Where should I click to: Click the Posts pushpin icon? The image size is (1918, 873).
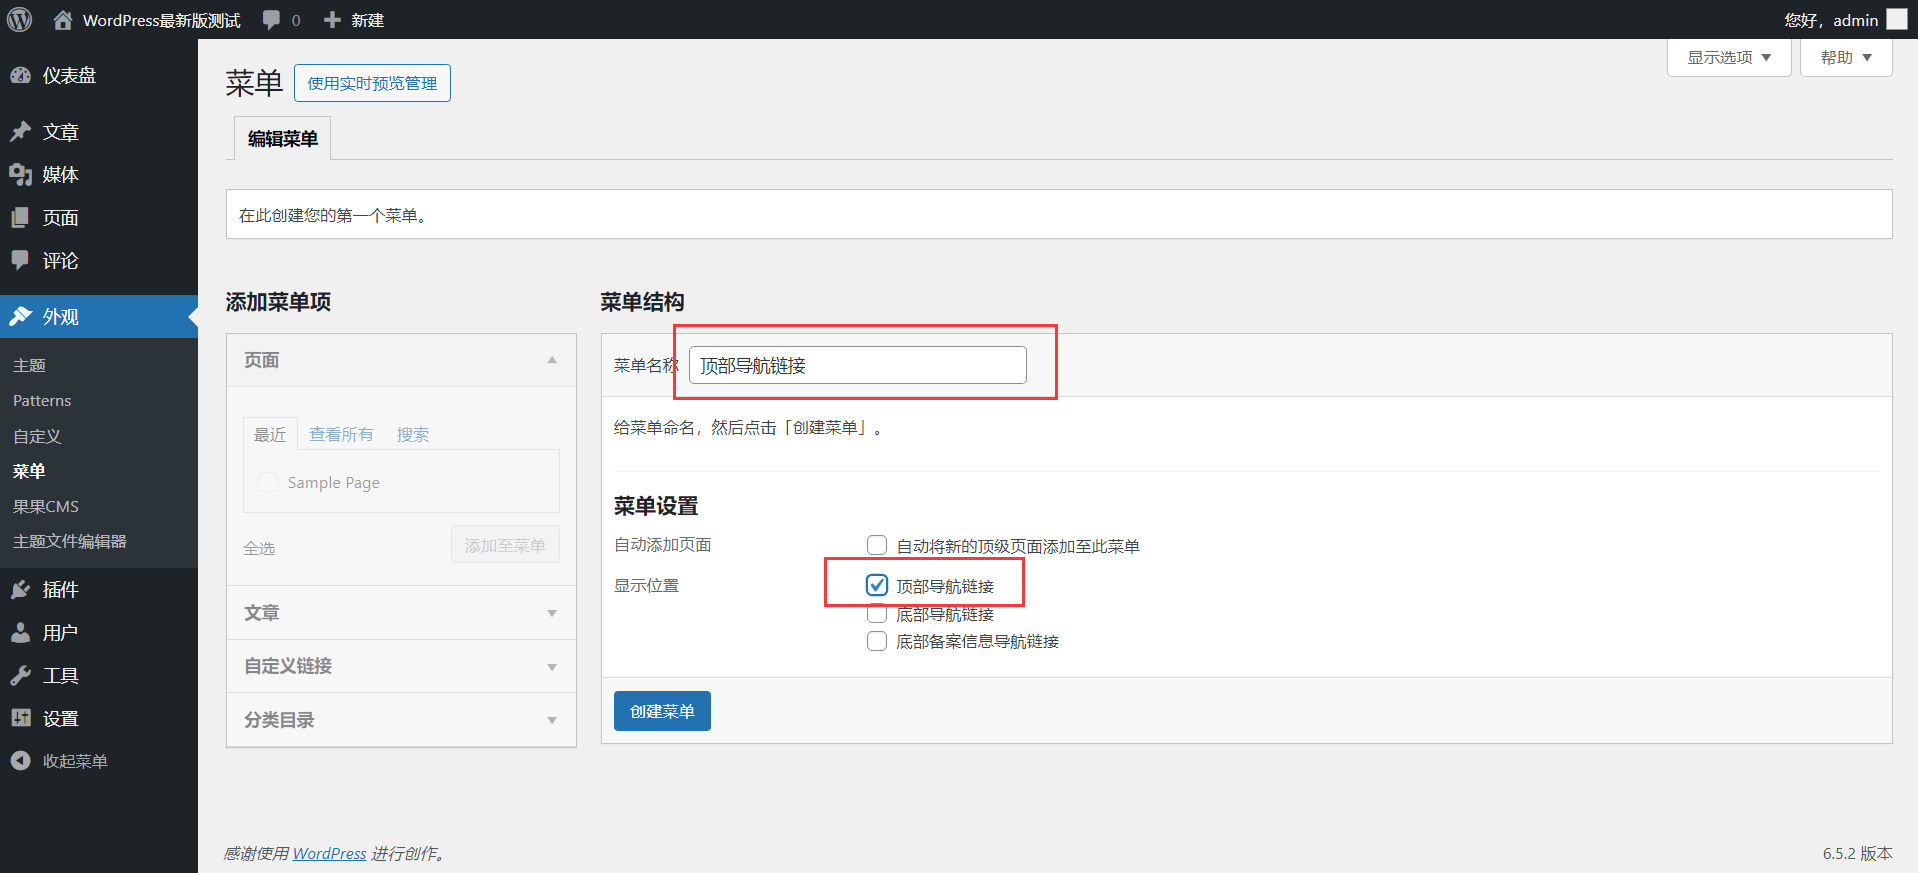(x=21, y=132)
